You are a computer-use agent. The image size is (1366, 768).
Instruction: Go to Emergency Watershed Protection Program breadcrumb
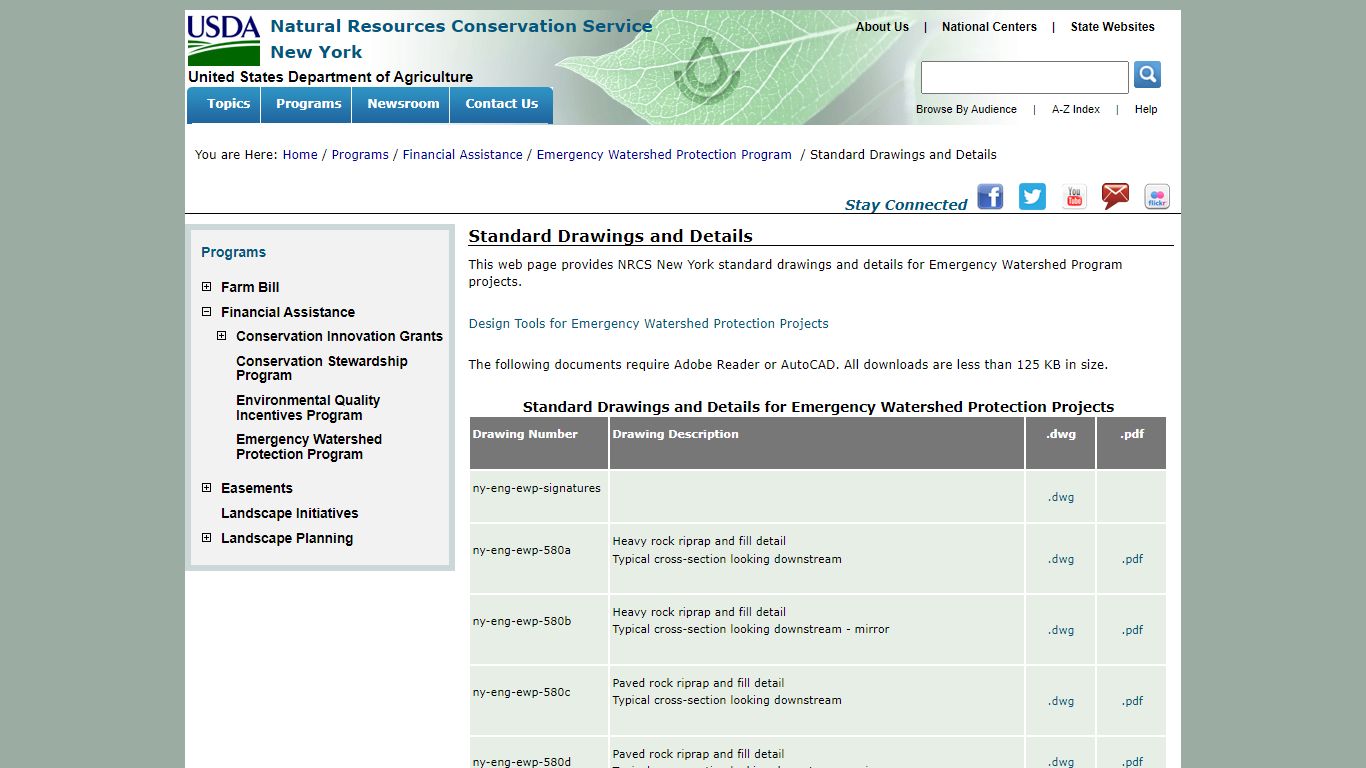[664, 155]
